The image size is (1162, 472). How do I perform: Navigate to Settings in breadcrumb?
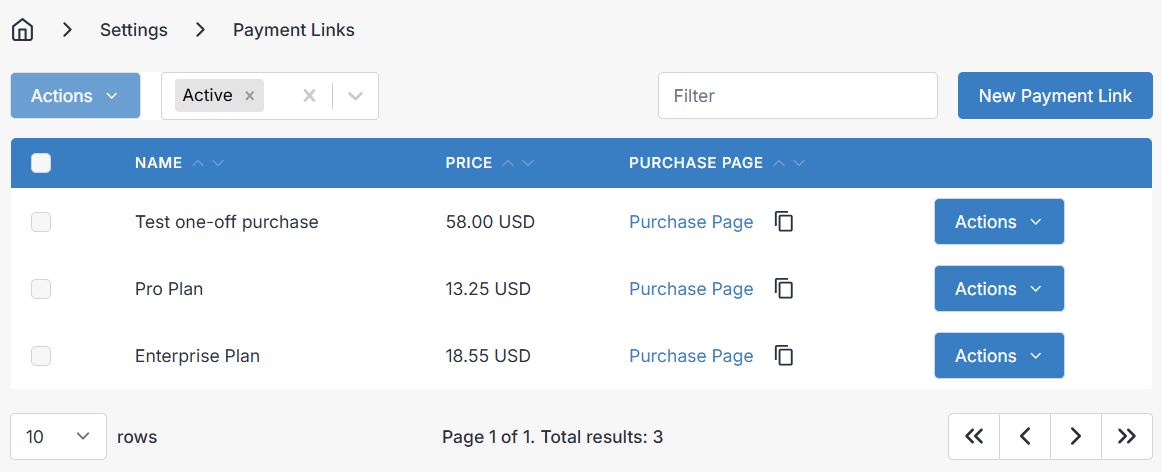[134, 30]
